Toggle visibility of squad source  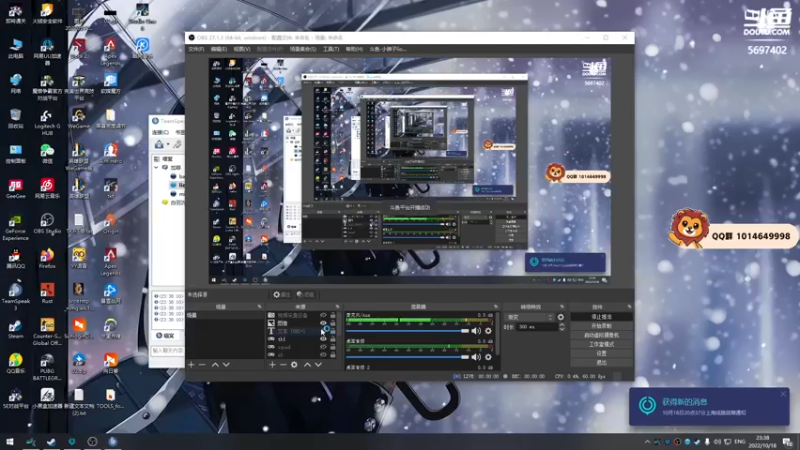point(323,347)
